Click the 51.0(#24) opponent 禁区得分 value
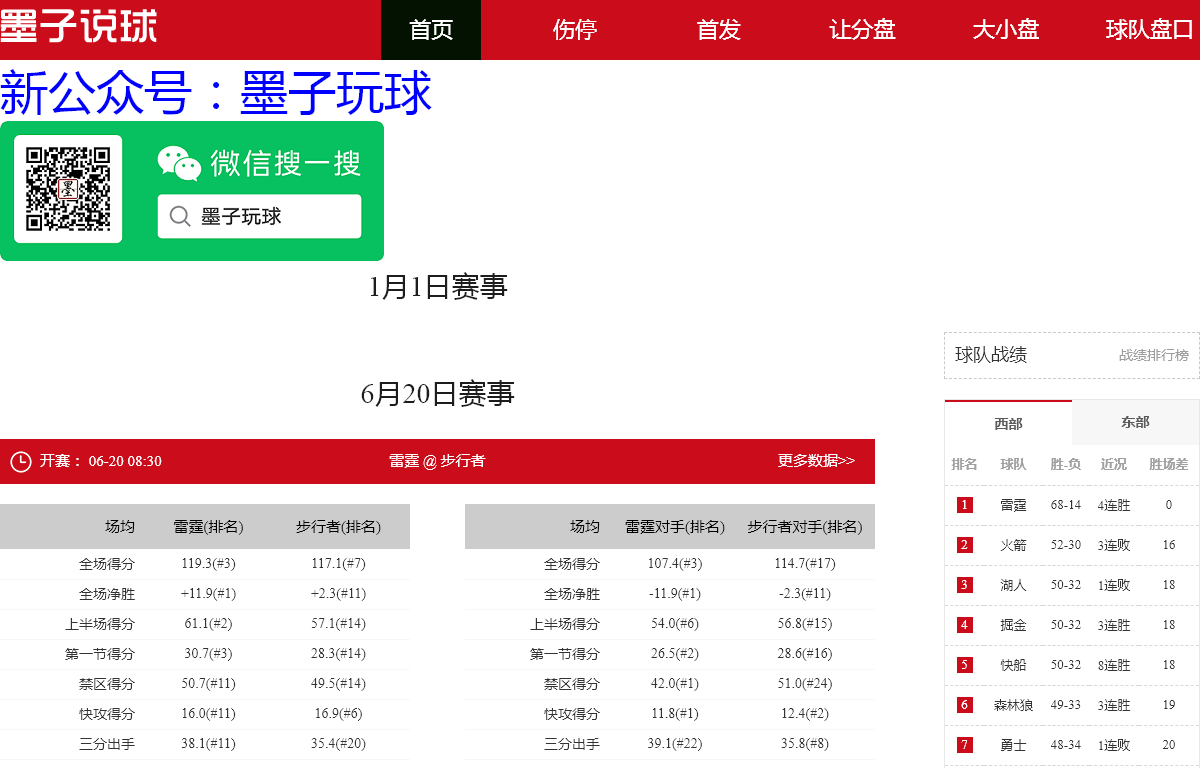1200x768 pixels. point(805,684)
